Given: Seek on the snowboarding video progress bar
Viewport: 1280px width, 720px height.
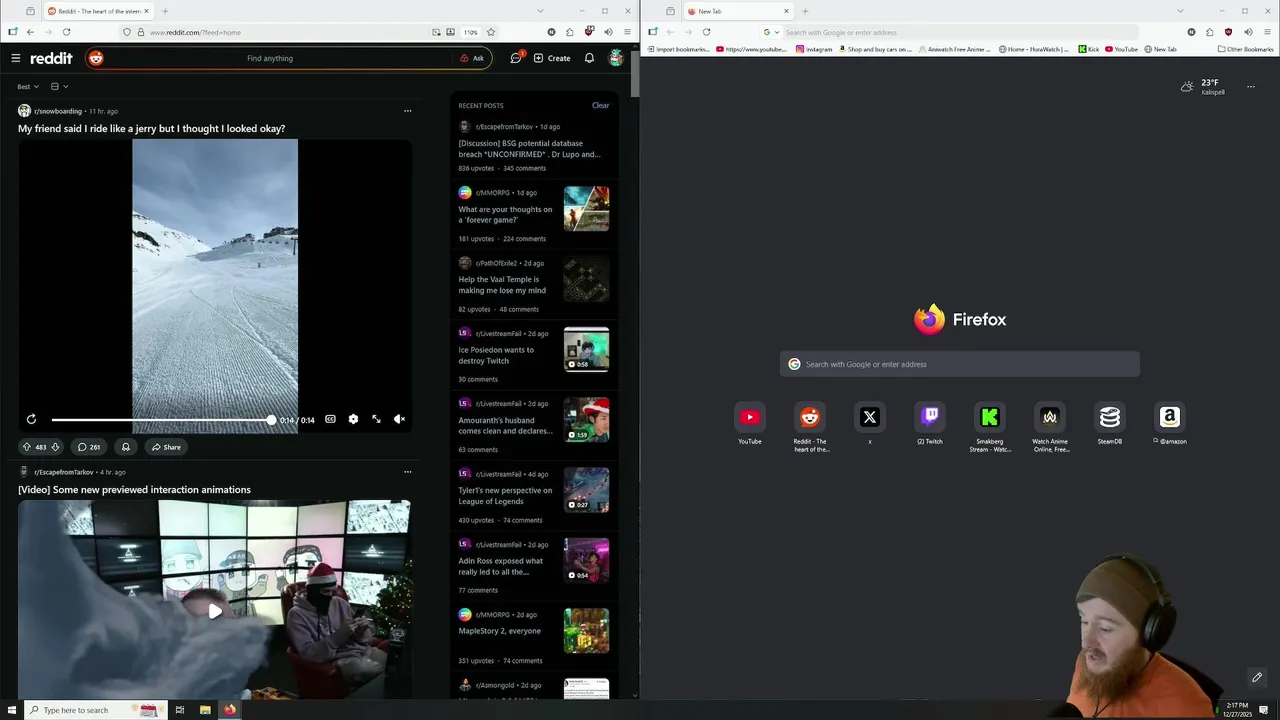Looking at the screenshot, I should [x=163, y=420].
